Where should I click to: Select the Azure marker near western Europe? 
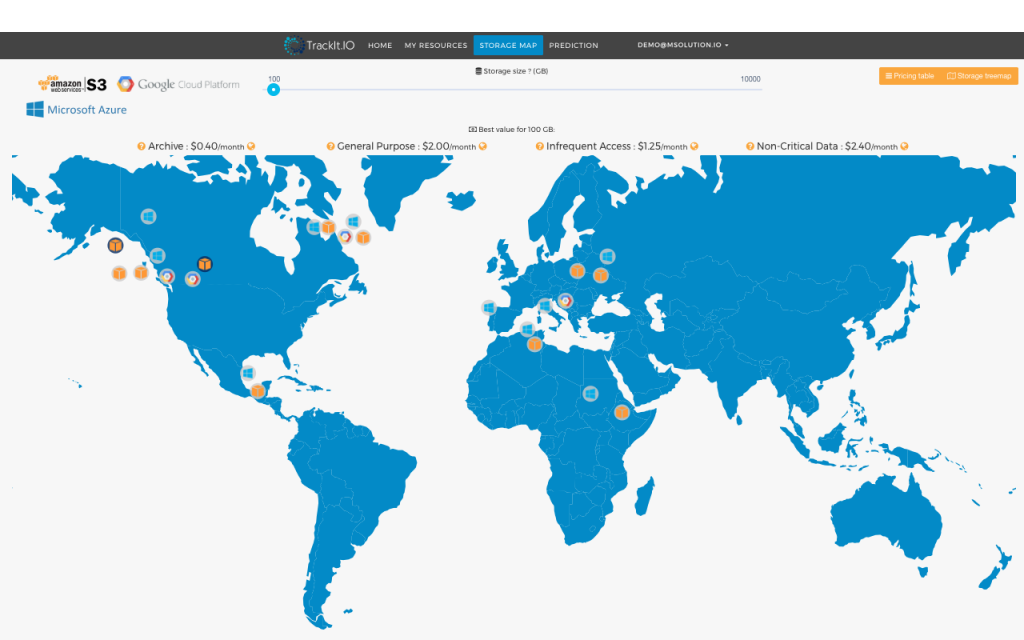(488, 307)
